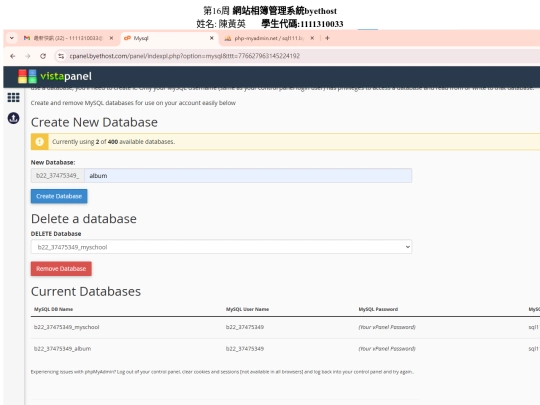Click the sidebar upload circle icon

tap(13, 118)
